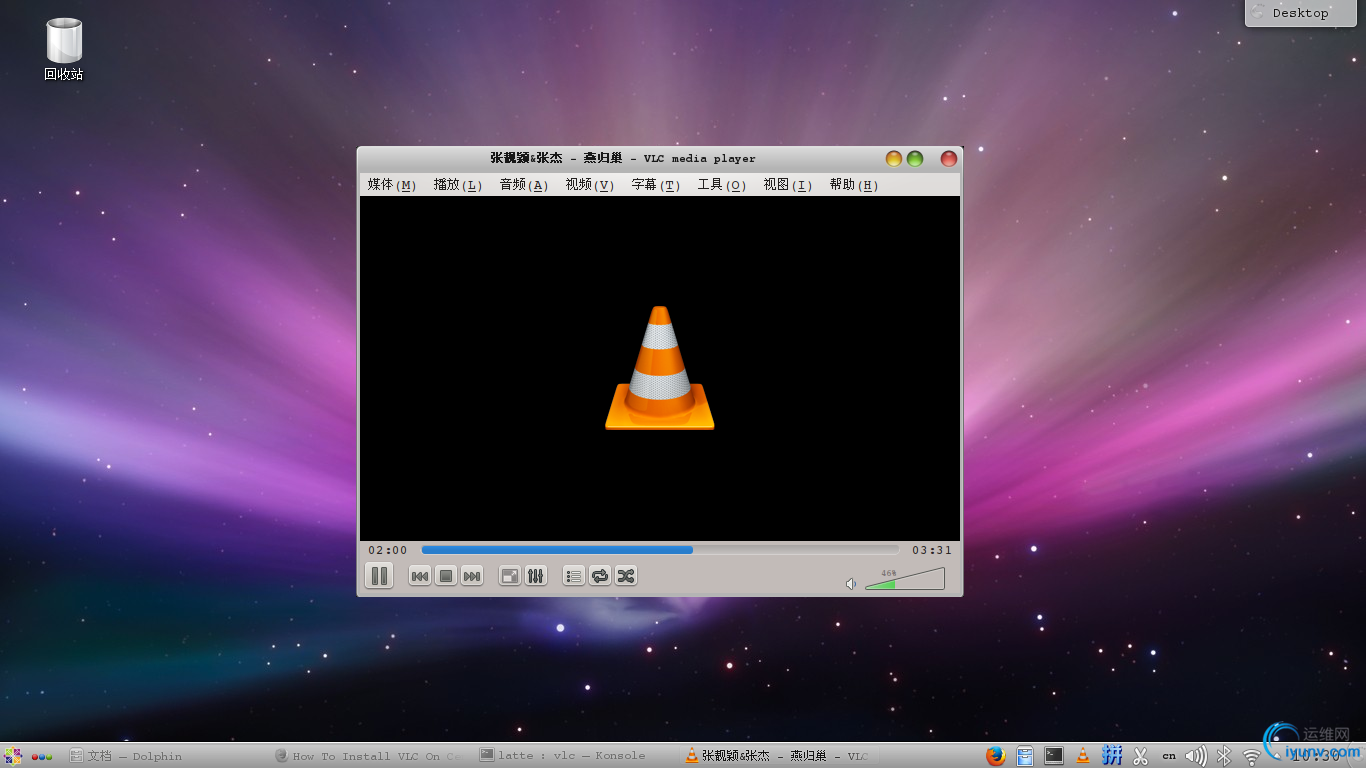1366x768 pixels.
Task: Toggle loop/repeat mode
Action: pos(600,576)
